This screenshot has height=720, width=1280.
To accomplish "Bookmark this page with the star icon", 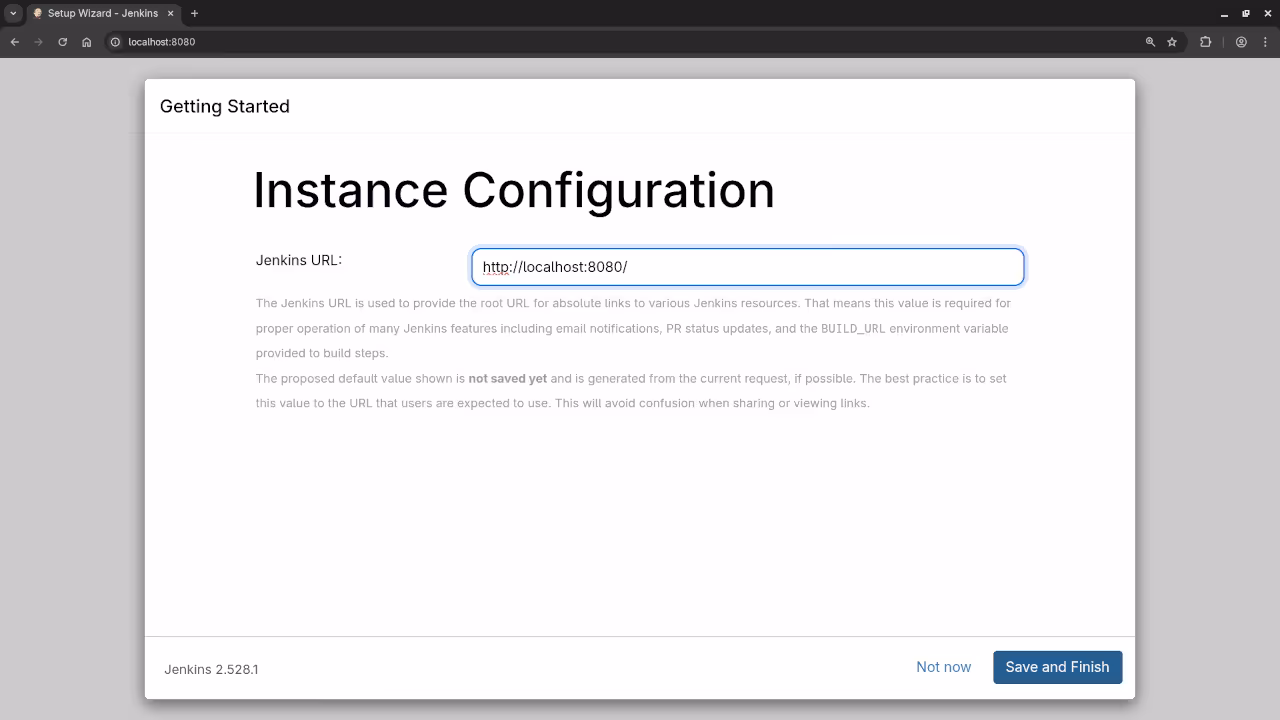I will pyautogui.click(x=1172, y=42).
